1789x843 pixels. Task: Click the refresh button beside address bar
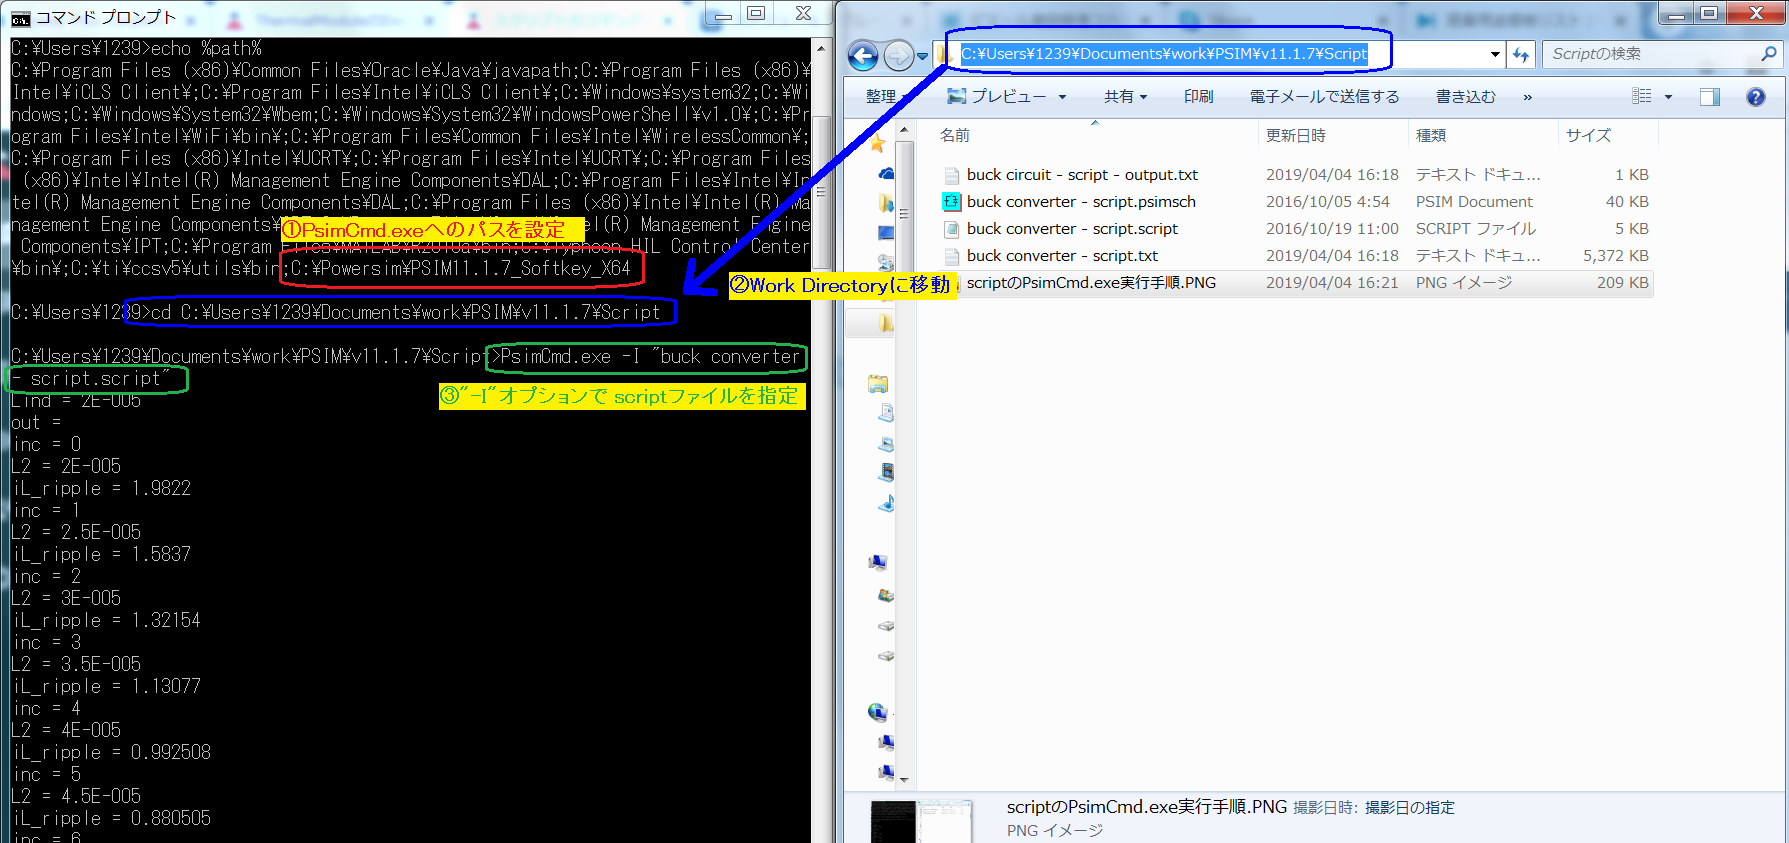(x=1521, y=55)
